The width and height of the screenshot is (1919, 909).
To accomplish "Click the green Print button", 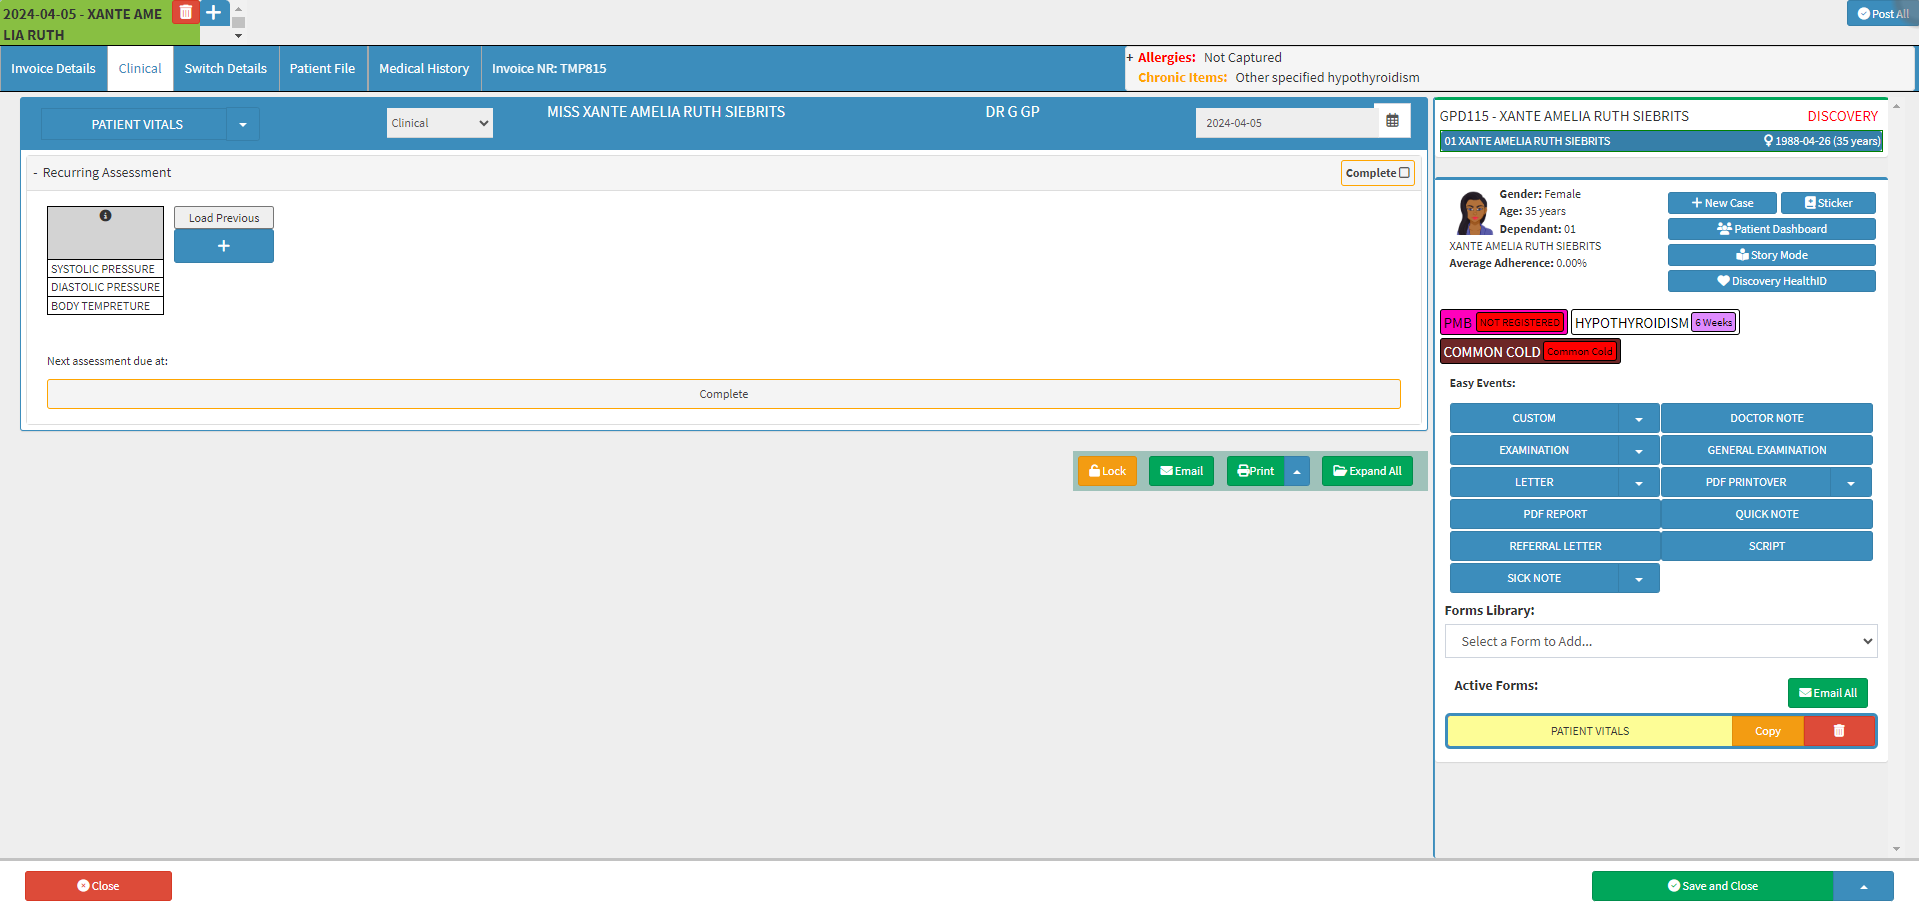I will tap(1256, 471).
